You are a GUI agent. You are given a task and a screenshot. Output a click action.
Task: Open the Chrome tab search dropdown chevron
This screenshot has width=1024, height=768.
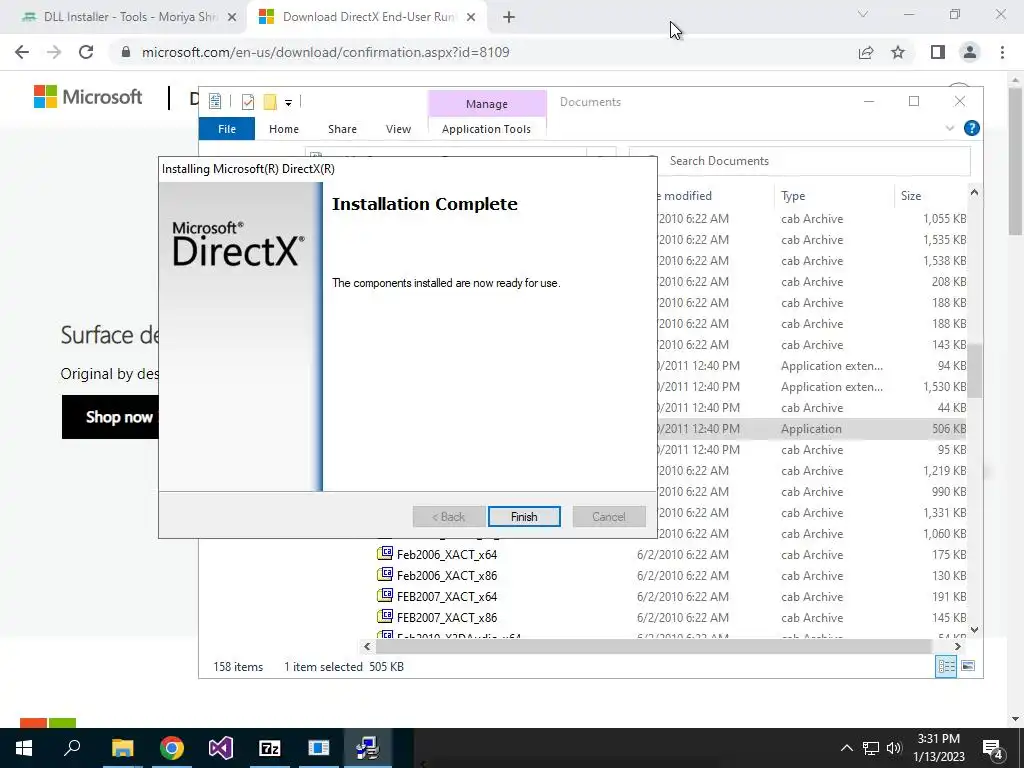coord(863,14)
